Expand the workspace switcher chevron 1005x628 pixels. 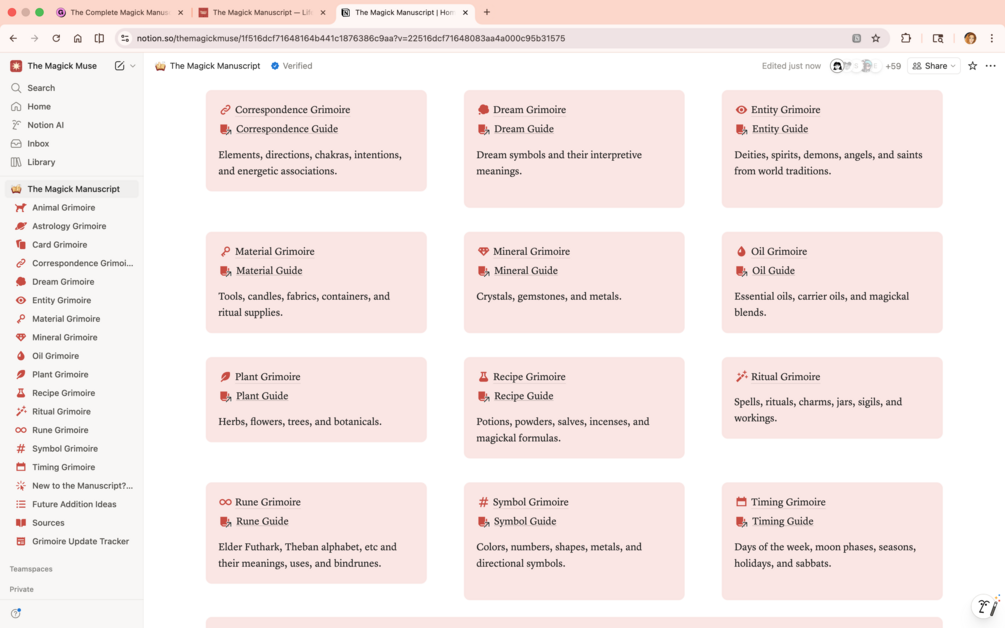(133, 65)
